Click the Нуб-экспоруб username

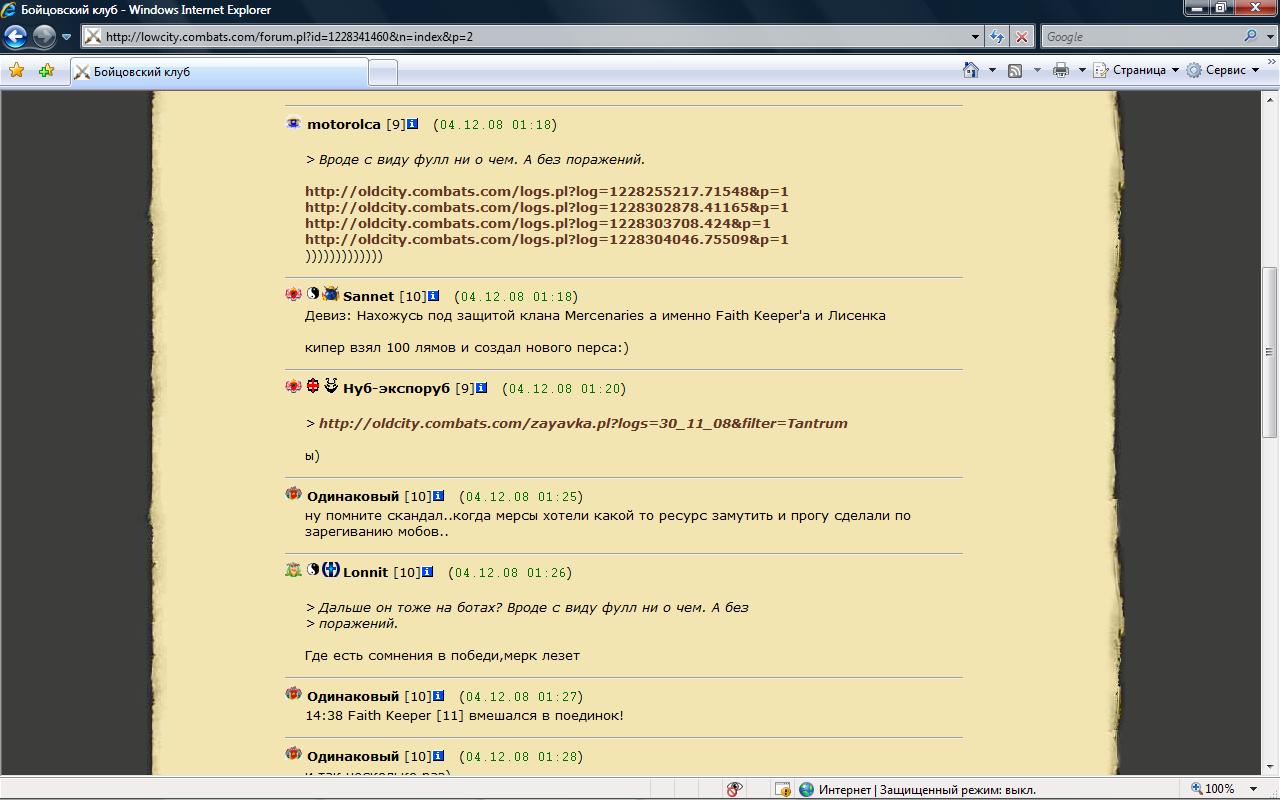(397, 388)
